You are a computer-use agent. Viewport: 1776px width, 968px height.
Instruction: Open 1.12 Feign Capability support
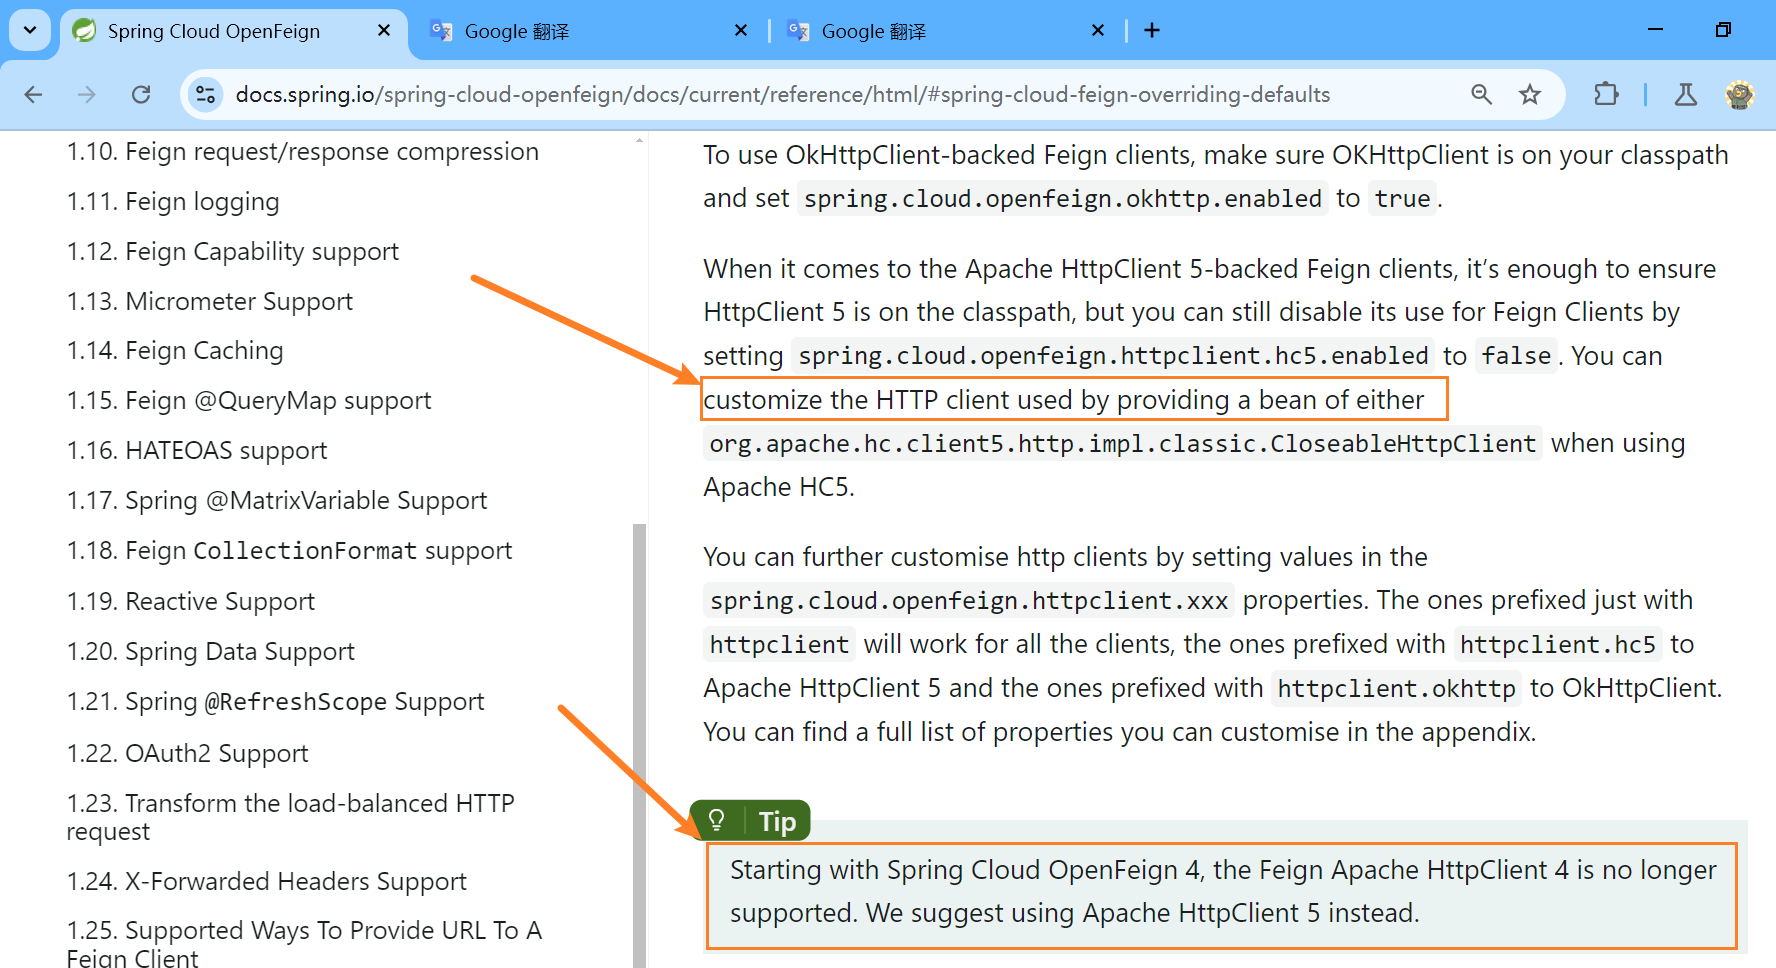(232, 252)
